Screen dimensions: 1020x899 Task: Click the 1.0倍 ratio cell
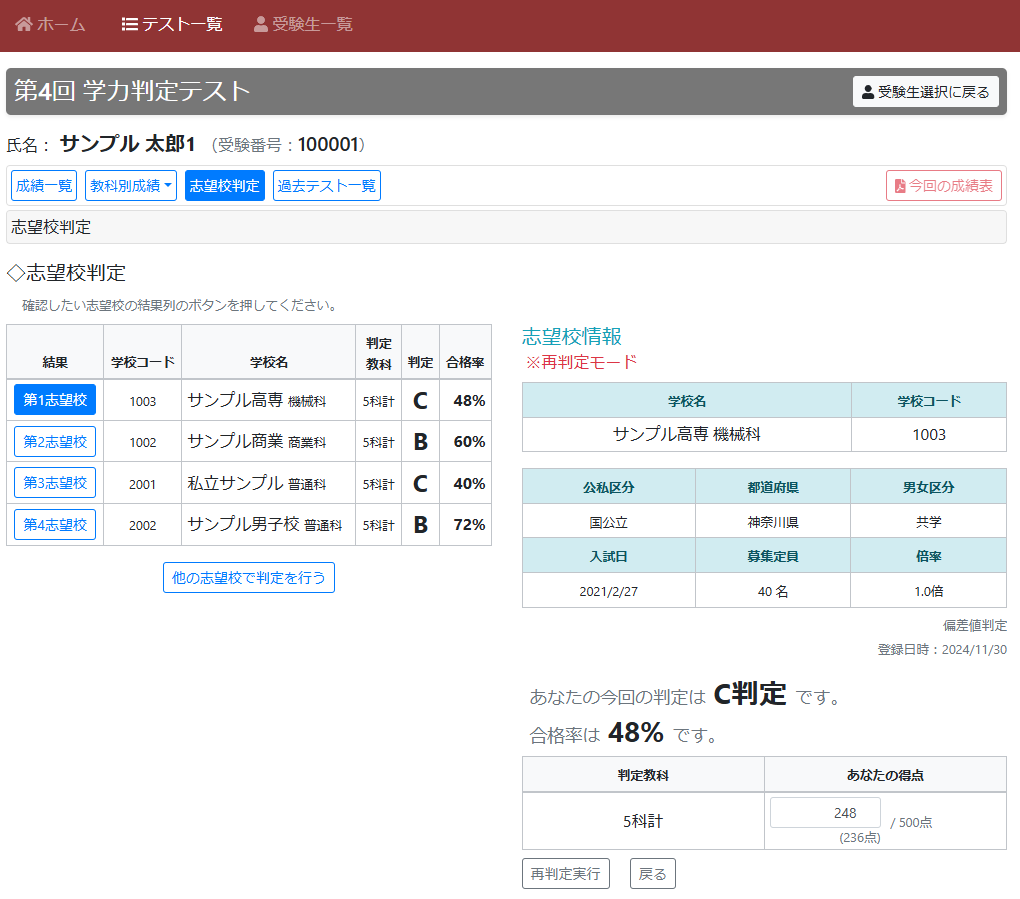click(928, 591)
